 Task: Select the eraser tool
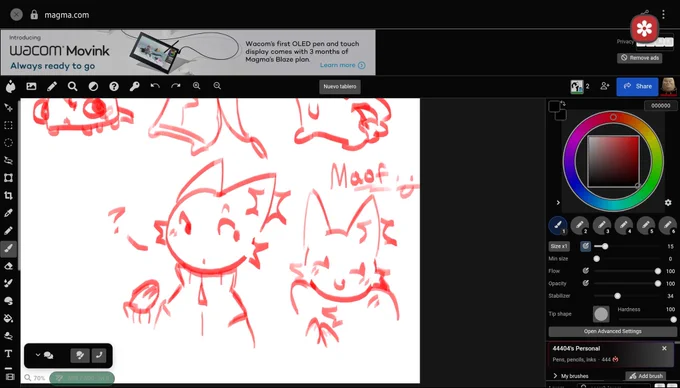tap(8, 266)
